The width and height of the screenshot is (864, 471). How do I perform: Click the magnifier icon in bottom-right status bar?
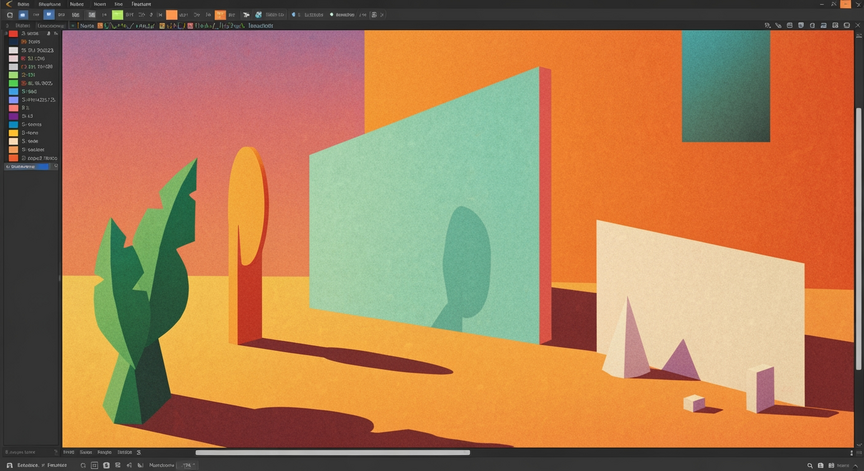coord(810,465)
